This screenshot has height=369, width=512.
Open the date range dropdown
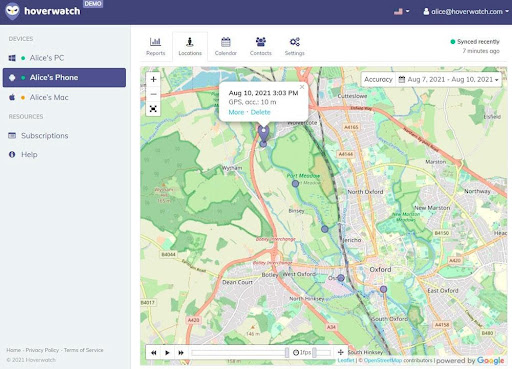(448, 79)
